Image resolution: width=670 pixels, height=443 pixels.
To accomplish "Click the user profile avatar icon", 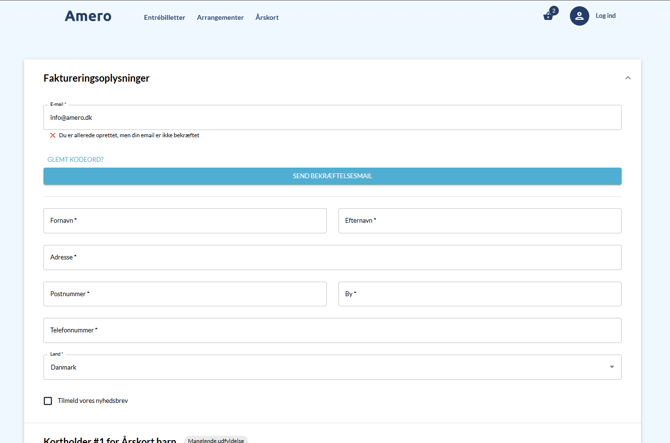I will (579, 16).
